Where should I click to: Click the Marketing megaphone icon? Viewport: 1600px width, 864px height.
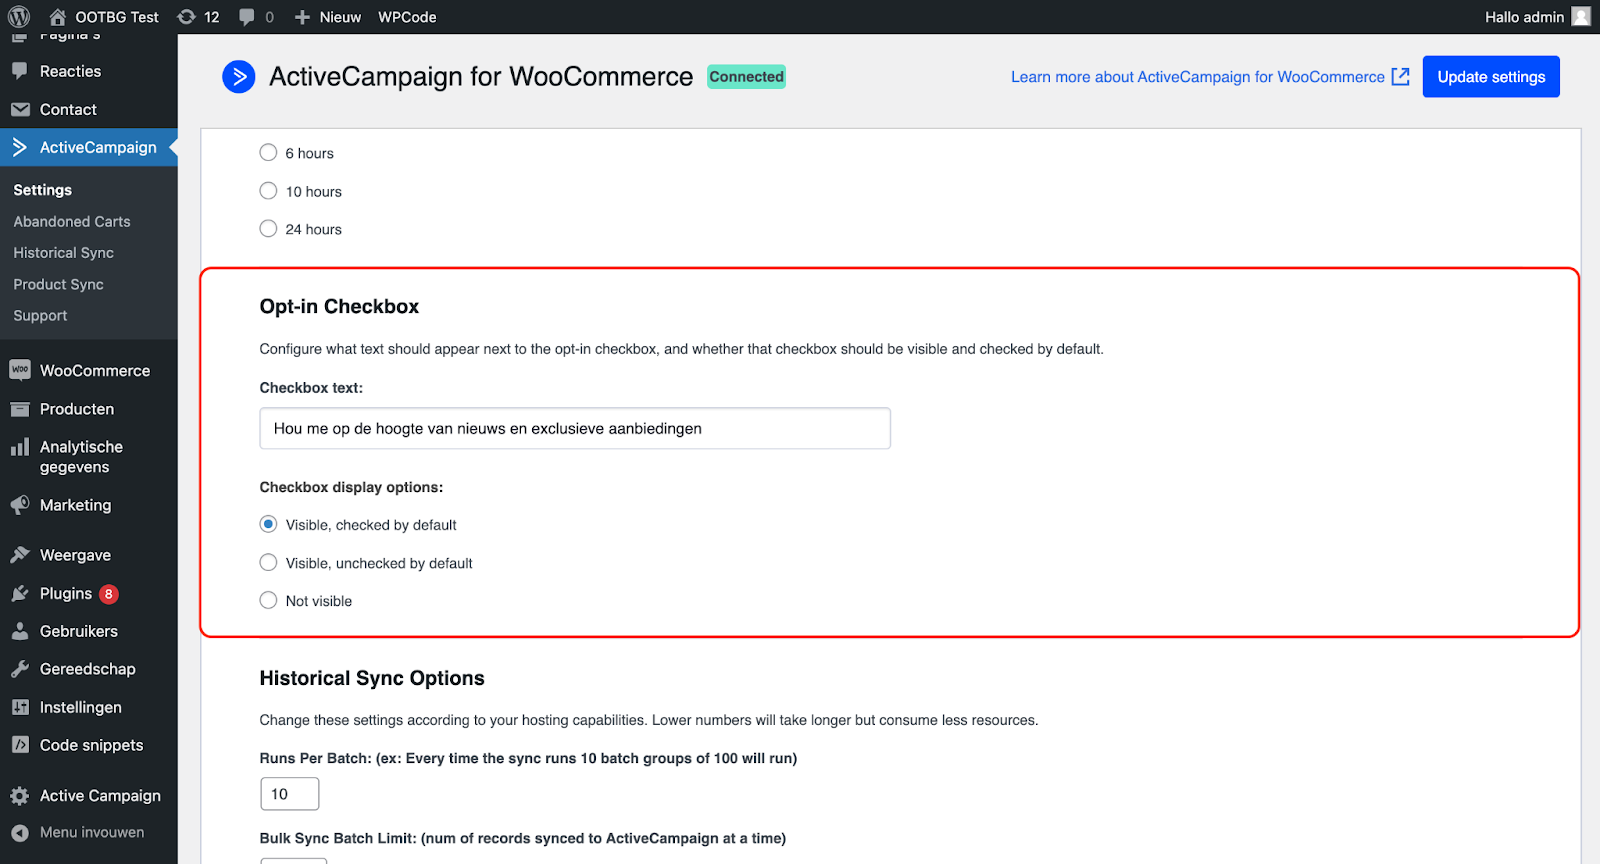20,505
